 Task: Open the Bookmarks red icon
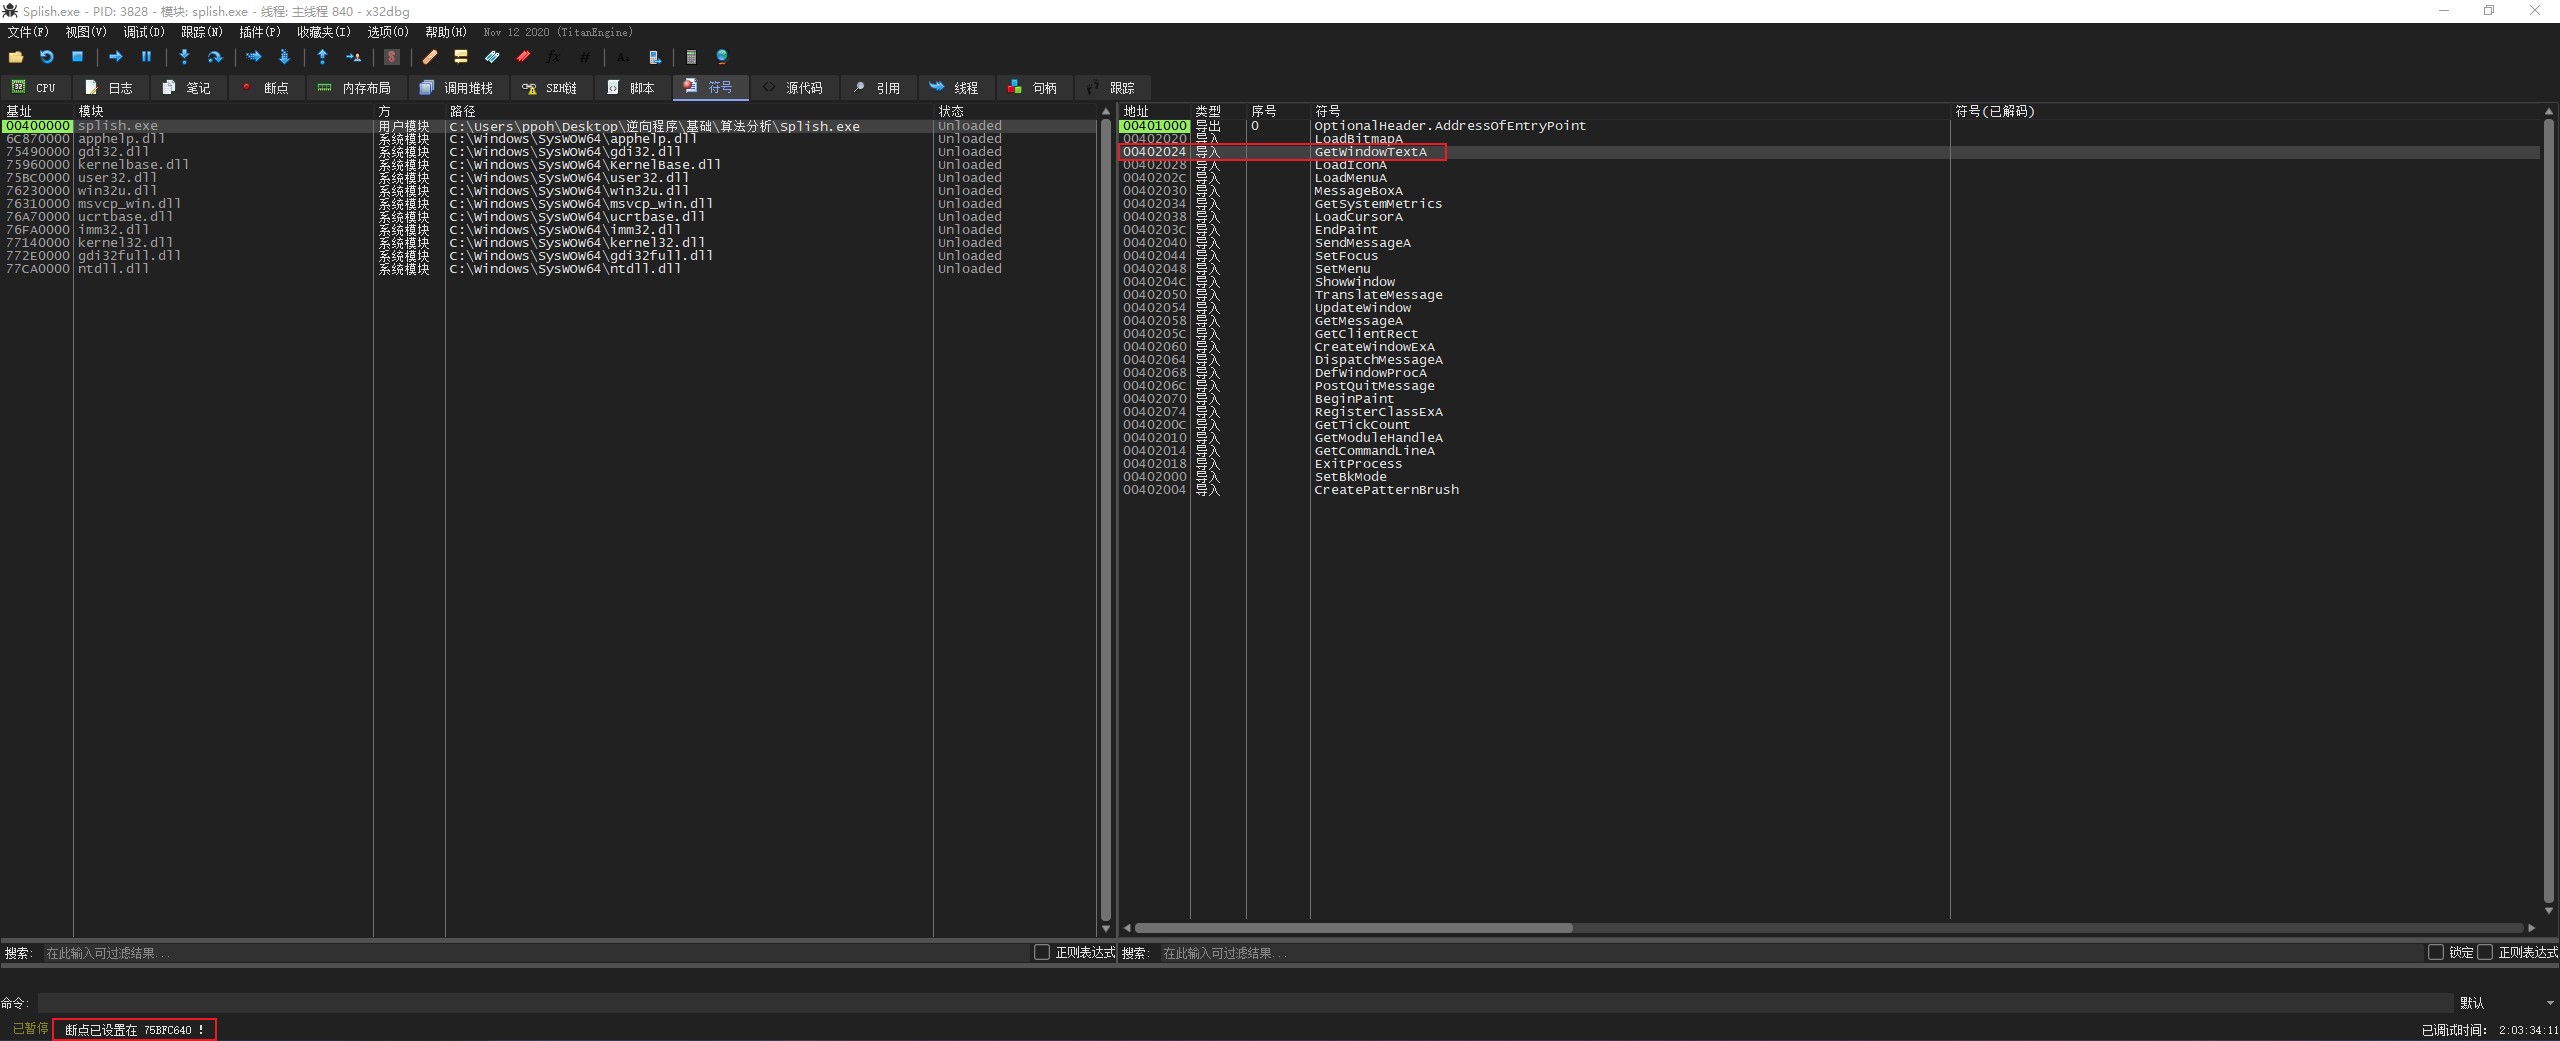523,57
